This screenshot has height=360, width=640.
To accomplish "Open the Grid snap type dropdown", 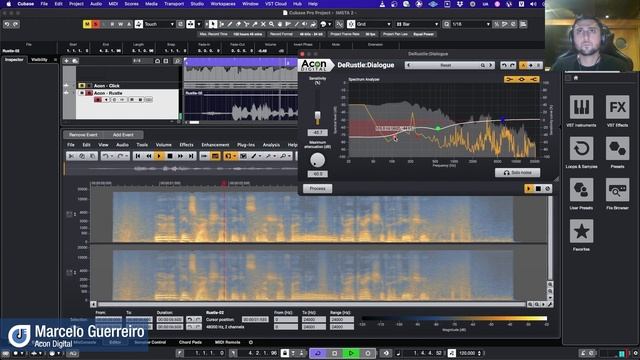I will tap(374, 24).
